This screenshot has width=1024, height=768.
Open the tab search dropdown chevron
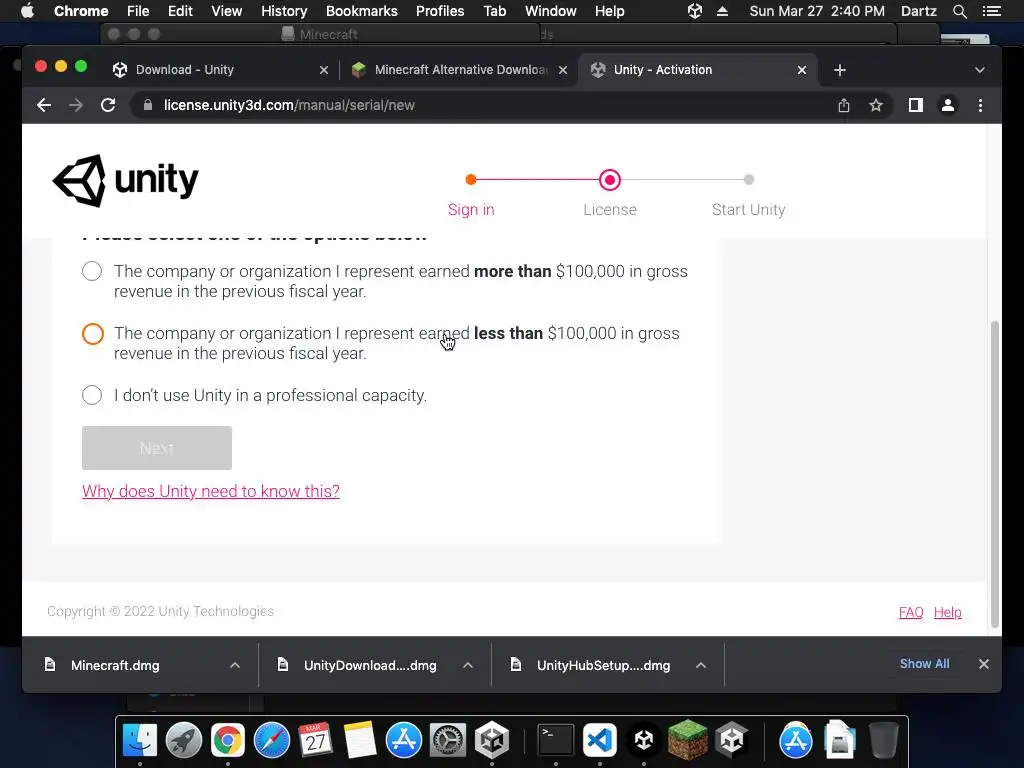(x=980, y=70)
